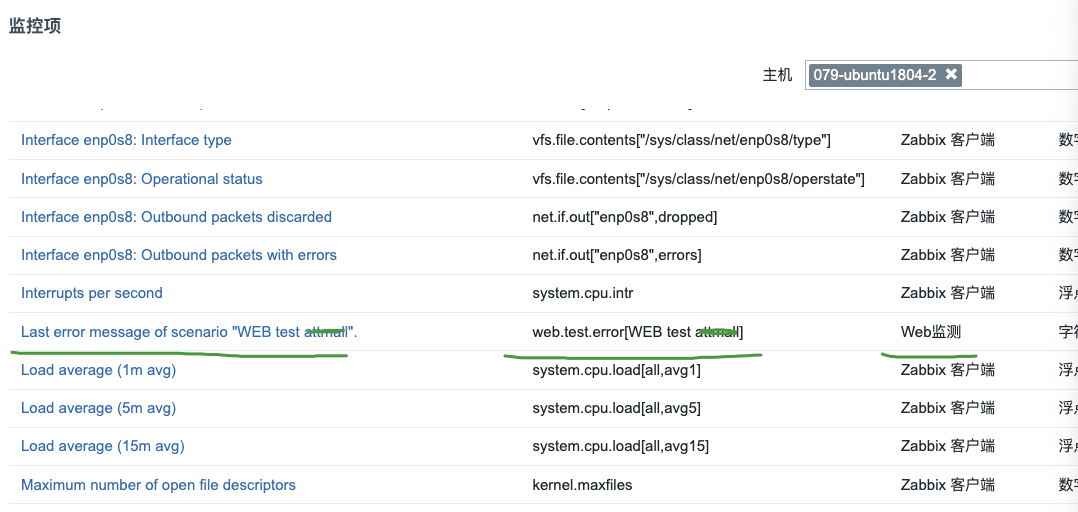Click the system.cpu.load[all,avg5] key cell
Image resolution: width=1078 pixels, height=512 pixels.
pyautogui.click(x=617, y=408)
